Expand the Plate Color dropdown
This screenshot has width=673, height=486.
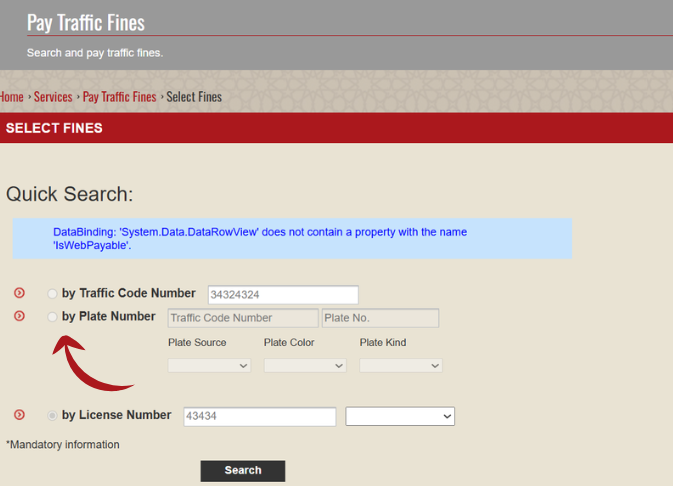coord(305,366)
